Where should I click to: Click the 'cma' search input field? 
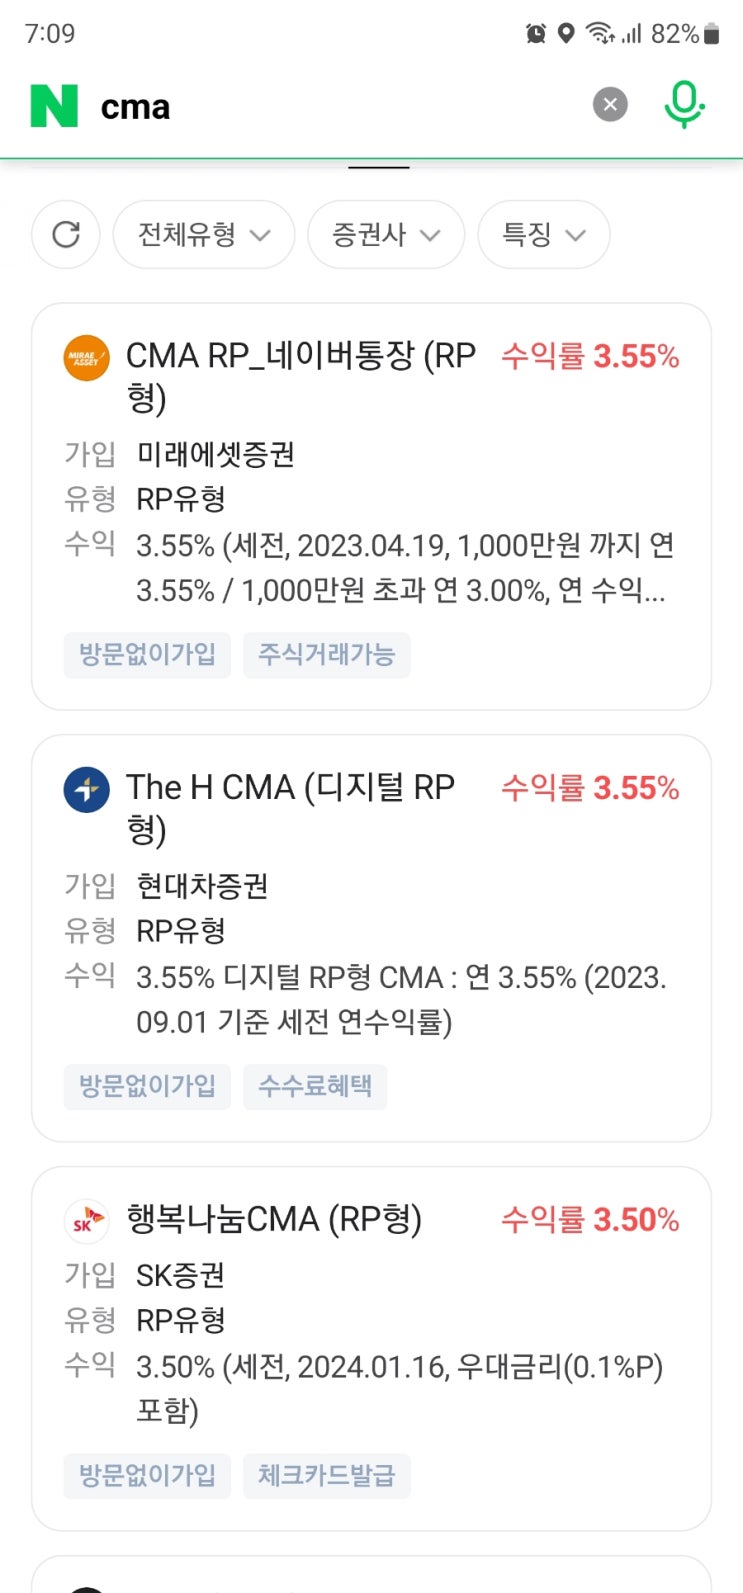click(340, 106)
